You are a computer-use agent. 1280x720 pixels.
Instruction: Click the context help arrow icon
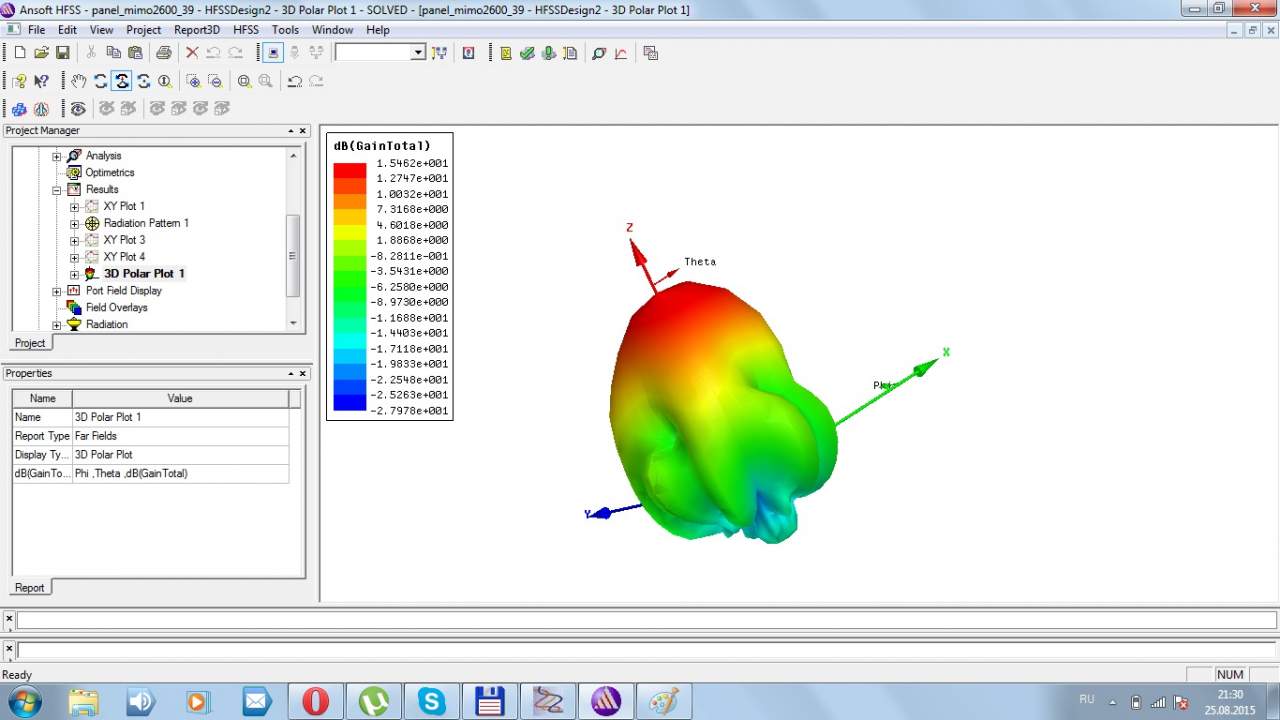pos(41,81)
